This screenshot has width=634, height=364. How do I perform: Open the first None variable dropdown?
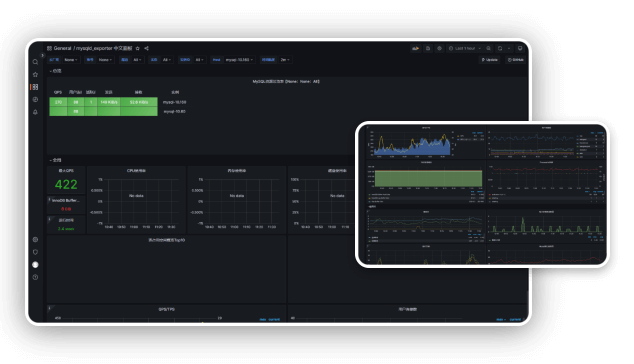(71, 59)
